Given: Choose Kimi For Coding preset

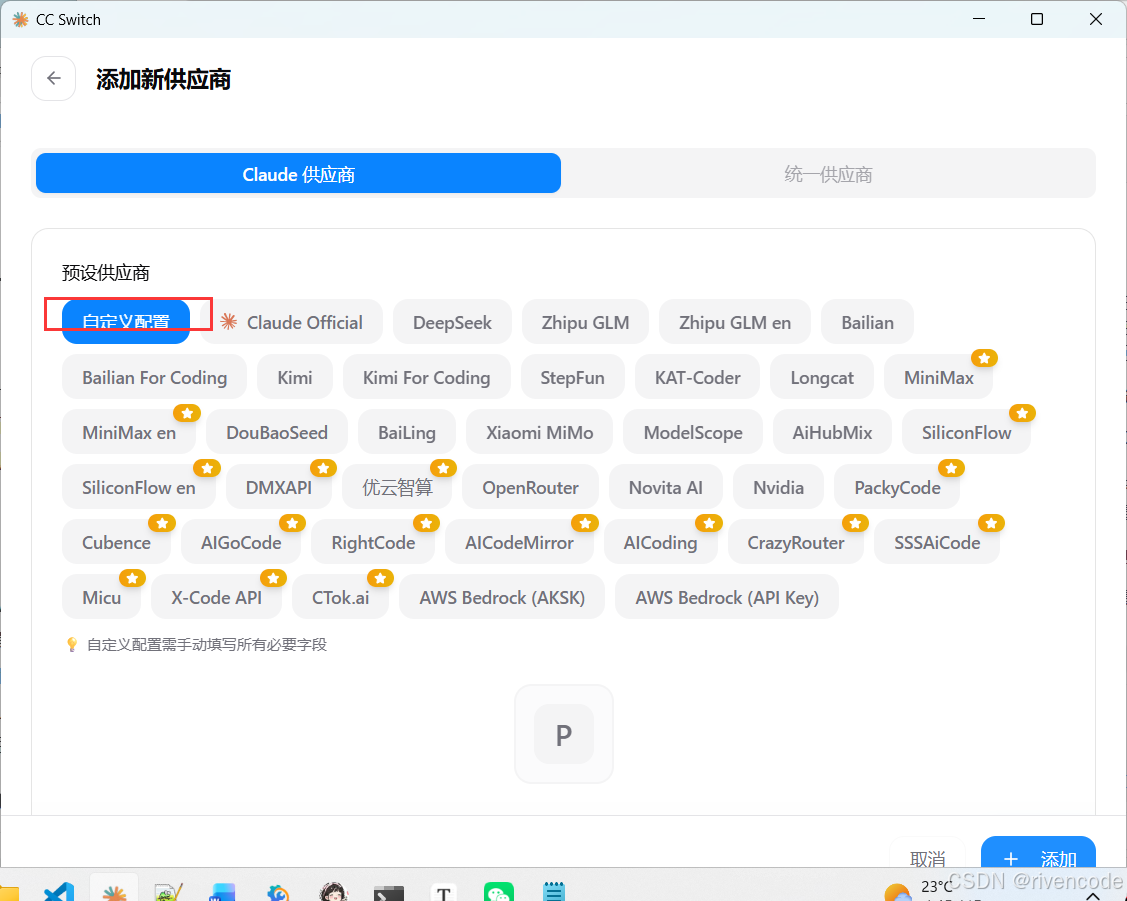Looking at the screenshot, I should (x=426, y=377).
